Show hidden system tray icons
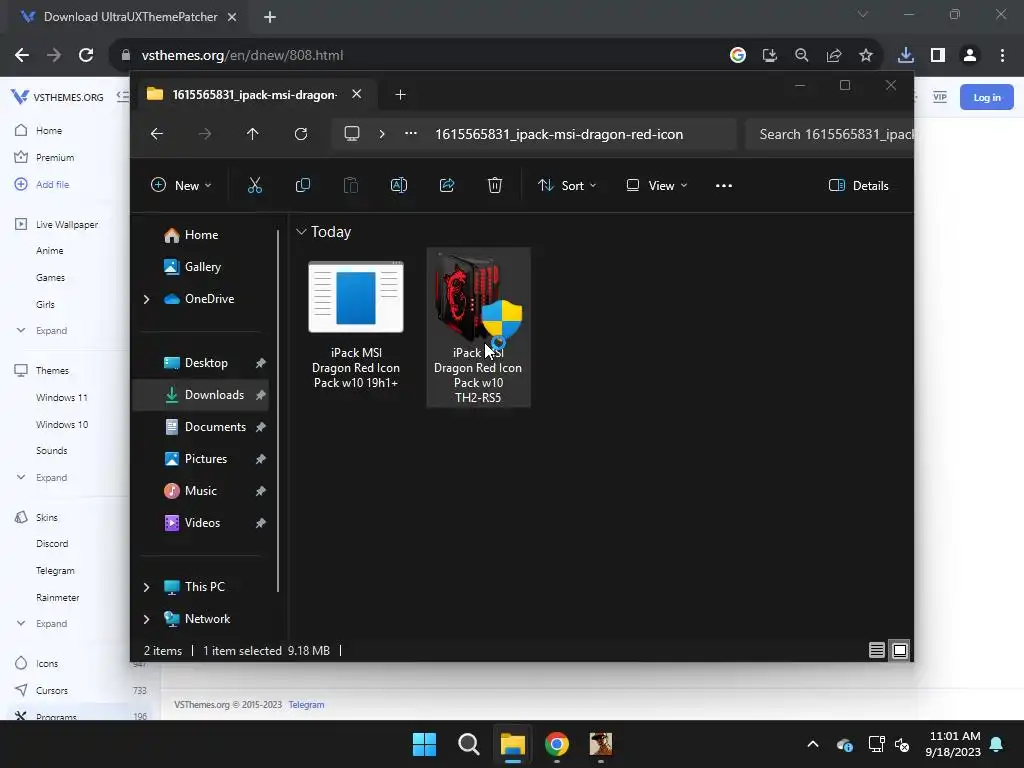1024x768 pixels. (813, 744)
